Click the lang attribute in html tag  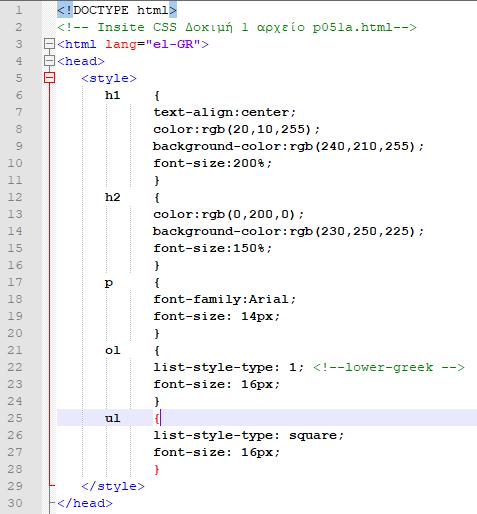121,44
